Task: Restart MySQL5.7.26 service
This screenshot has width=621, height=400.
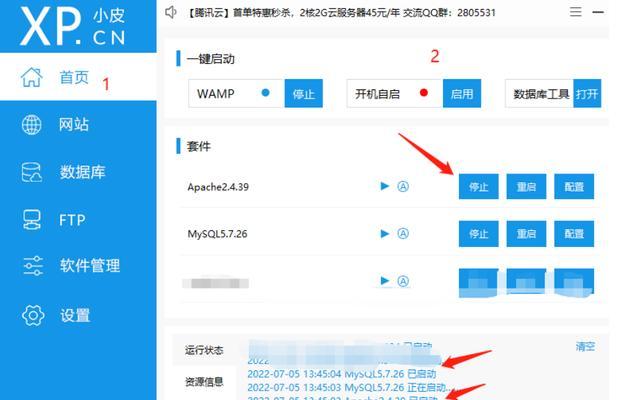Action: pos(526,234)
